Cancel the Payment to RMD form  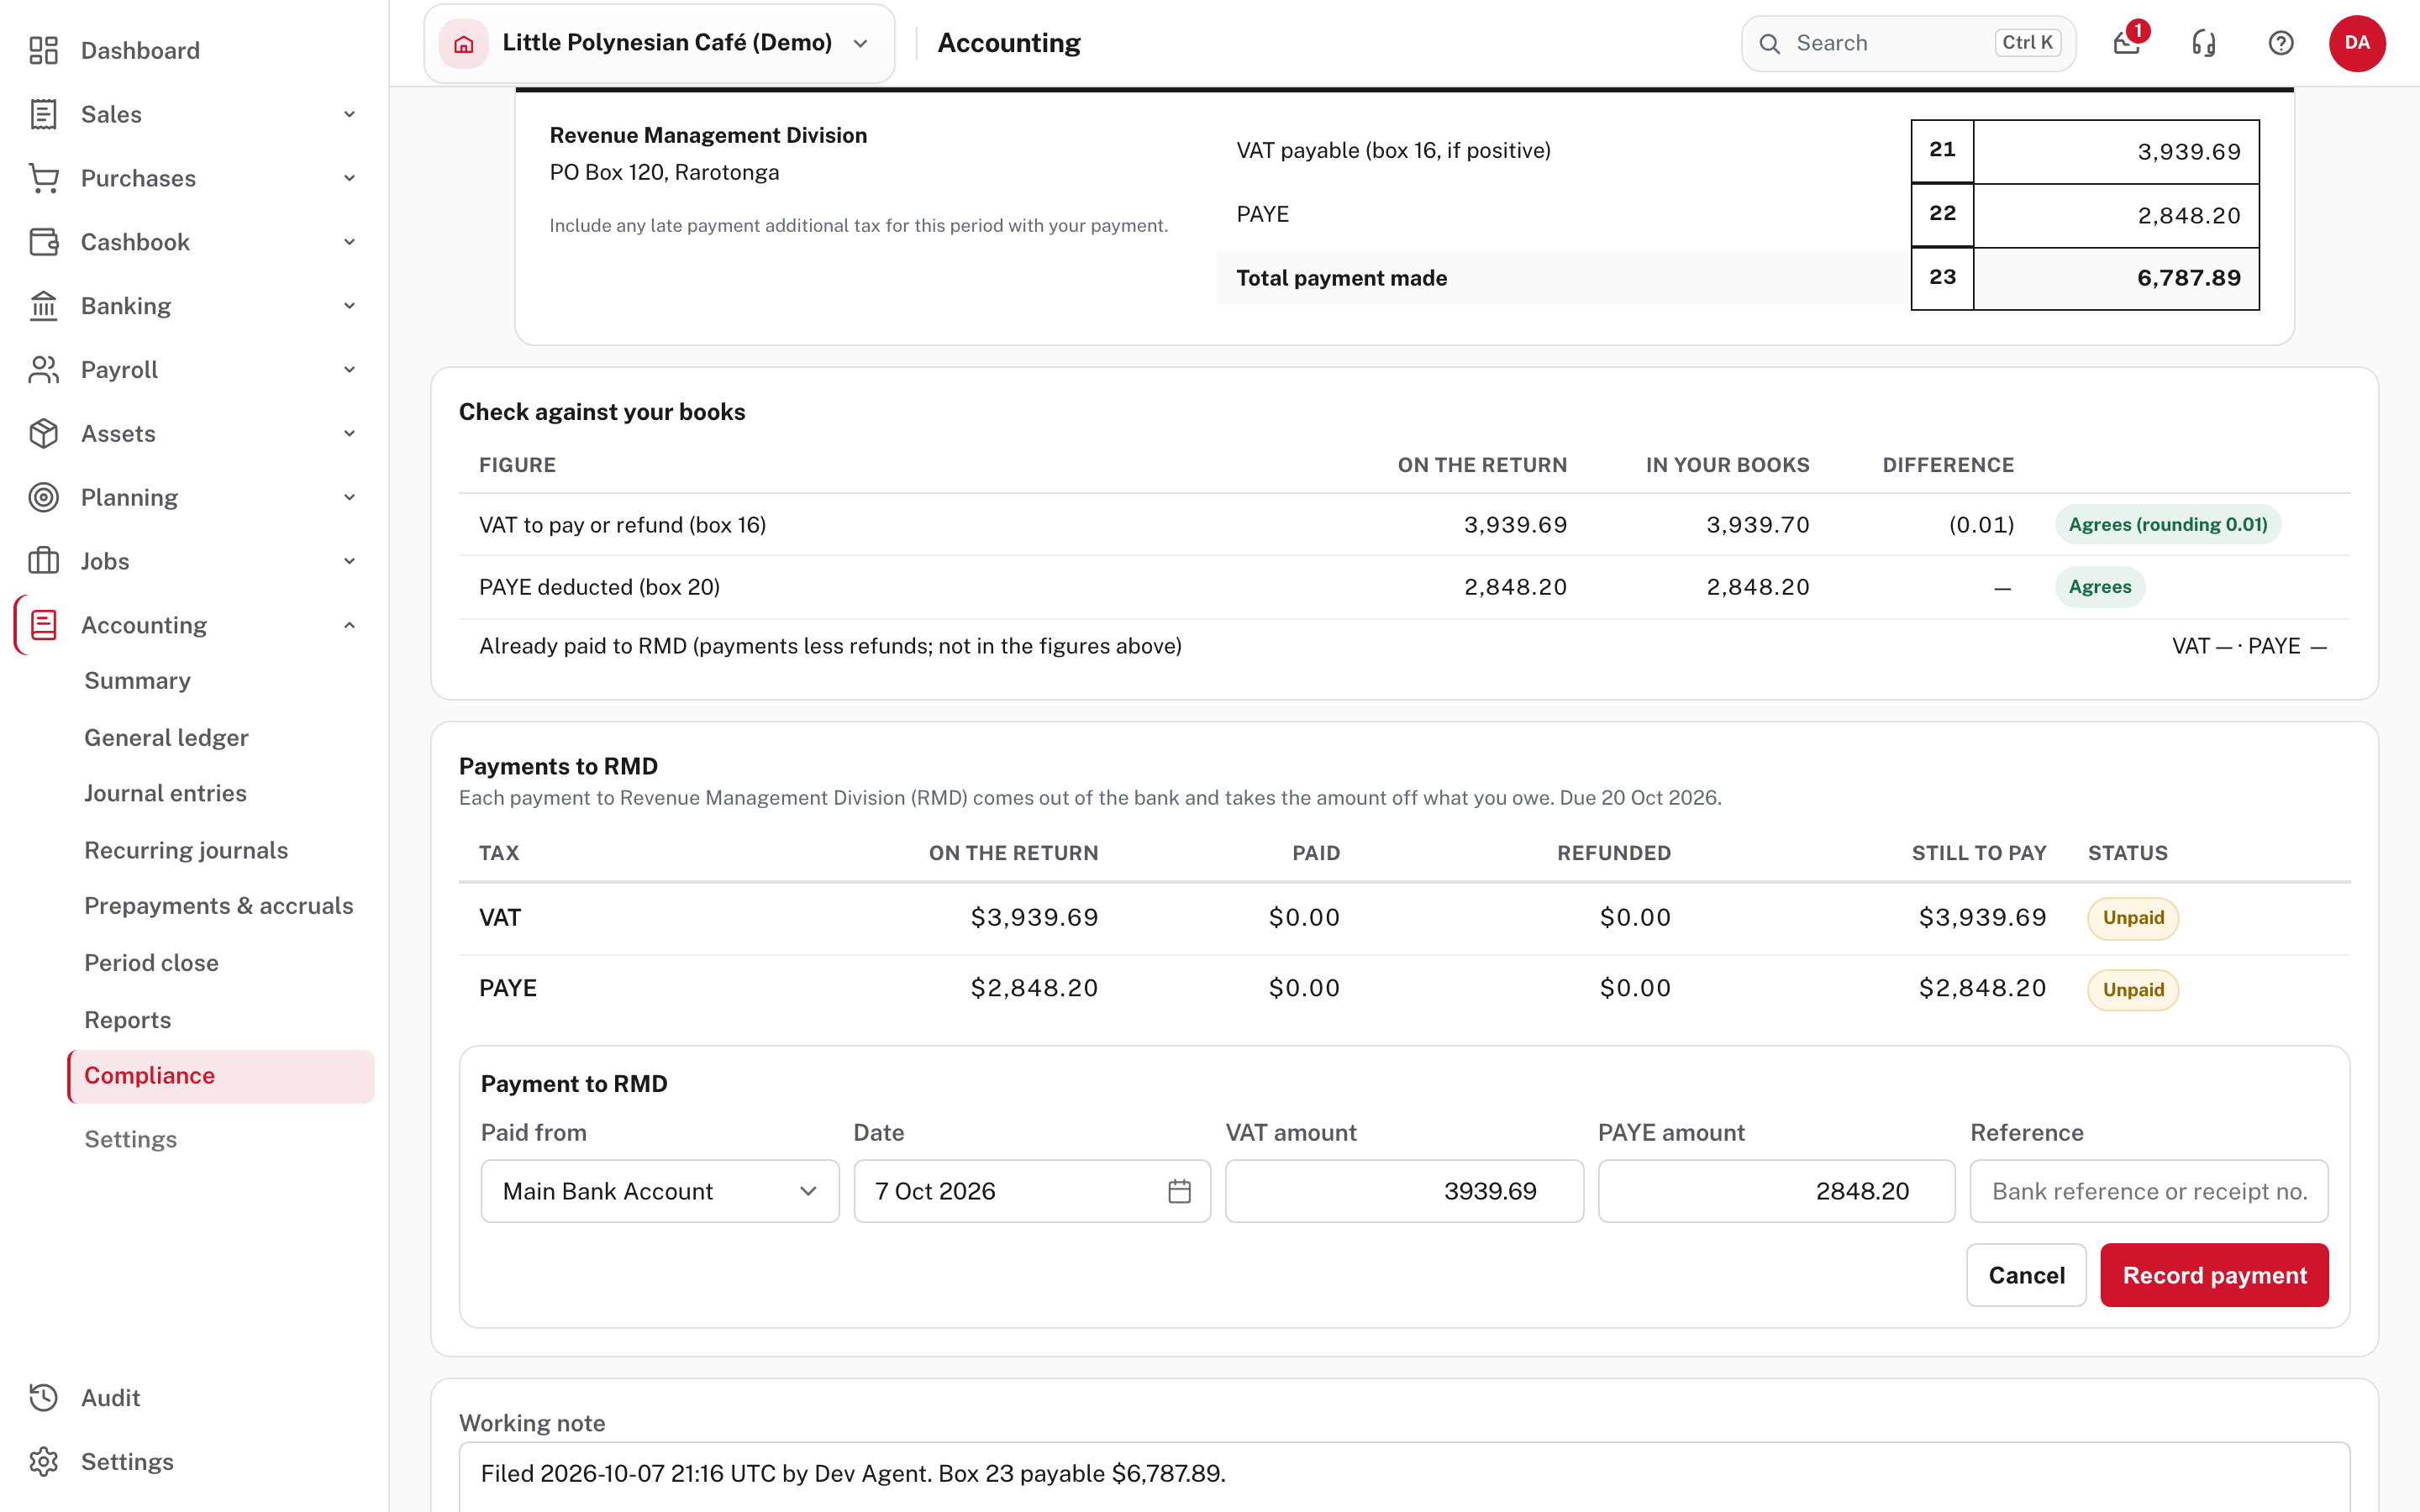coord(2026,1275)
